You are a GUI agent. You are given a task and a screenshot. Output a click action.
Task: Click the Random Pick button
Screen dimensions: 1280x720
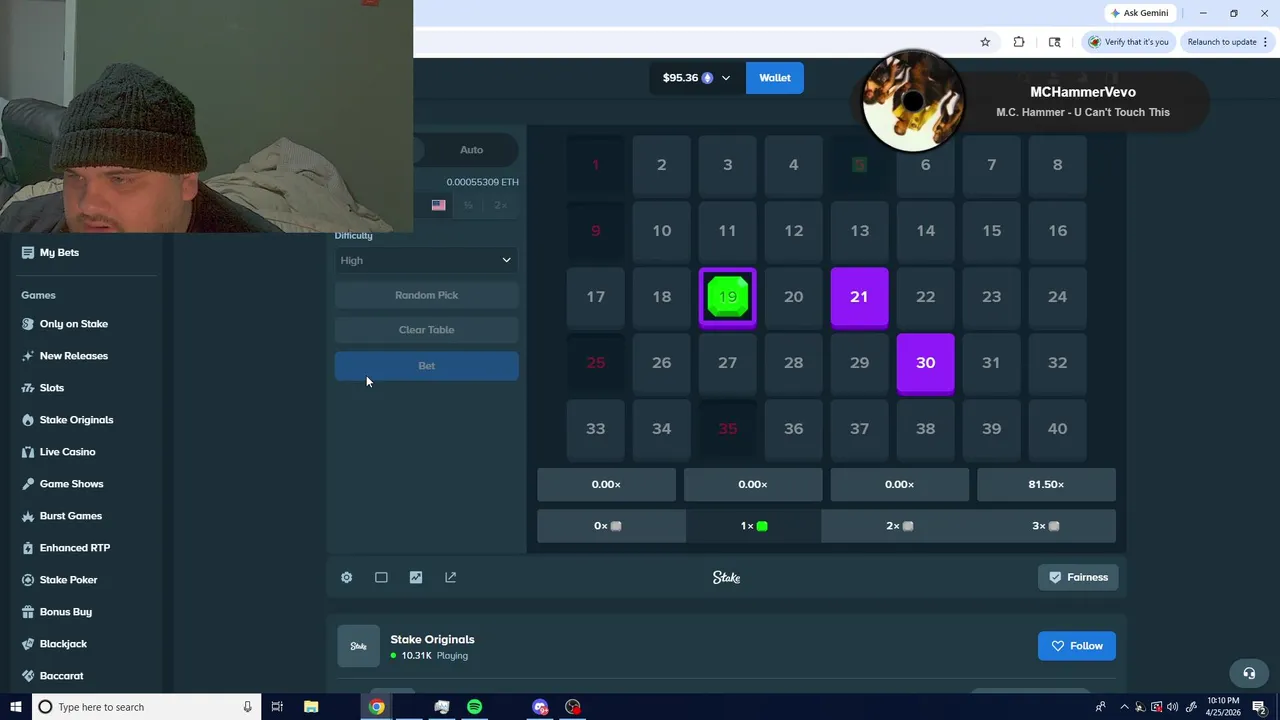426,295
